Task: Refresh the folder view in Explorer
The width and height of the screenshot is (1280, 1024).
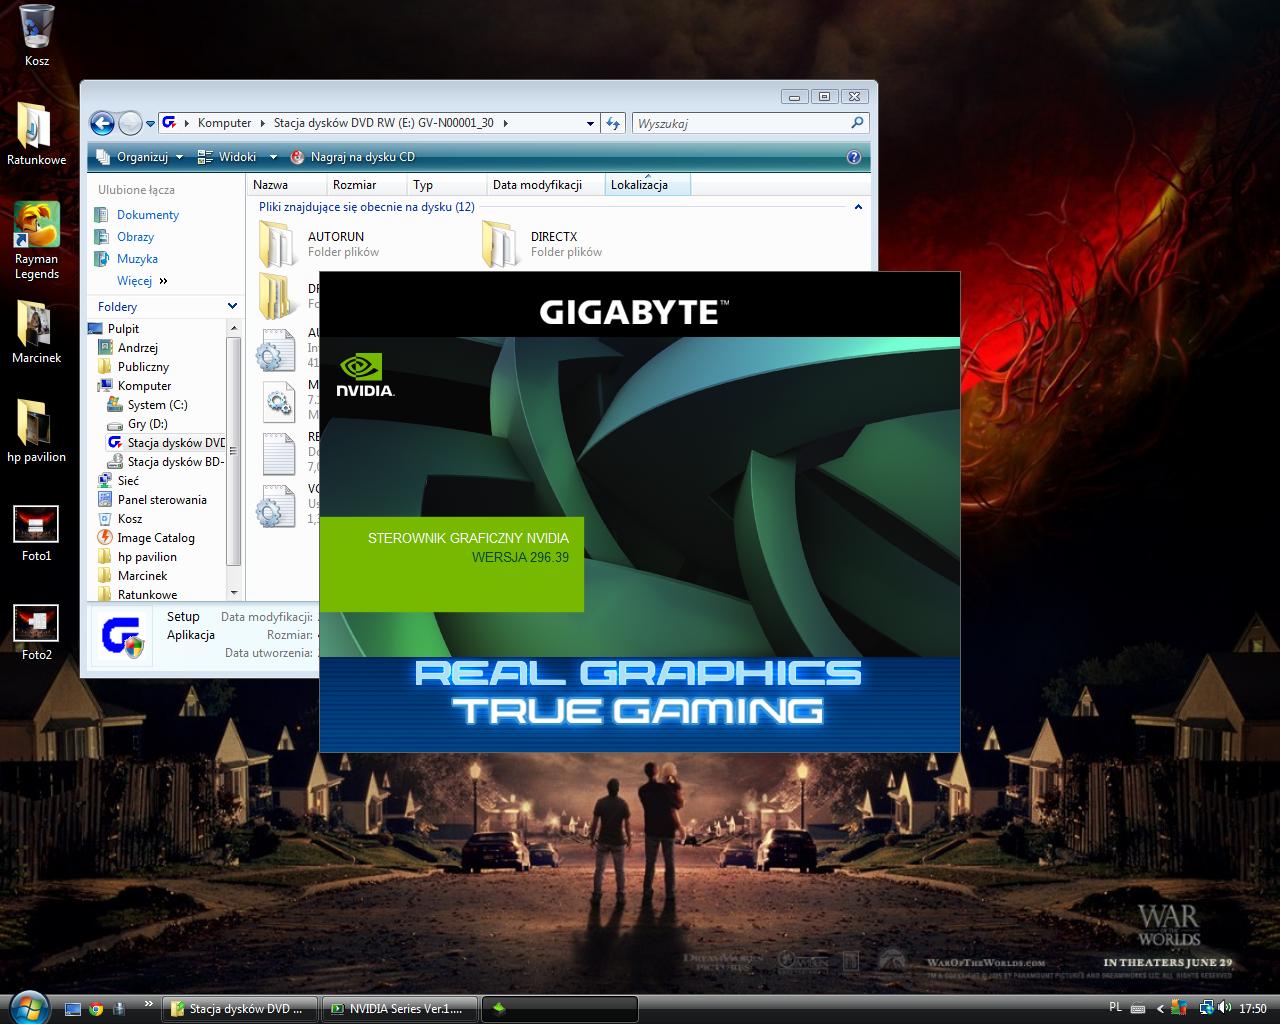Action: 613,123
